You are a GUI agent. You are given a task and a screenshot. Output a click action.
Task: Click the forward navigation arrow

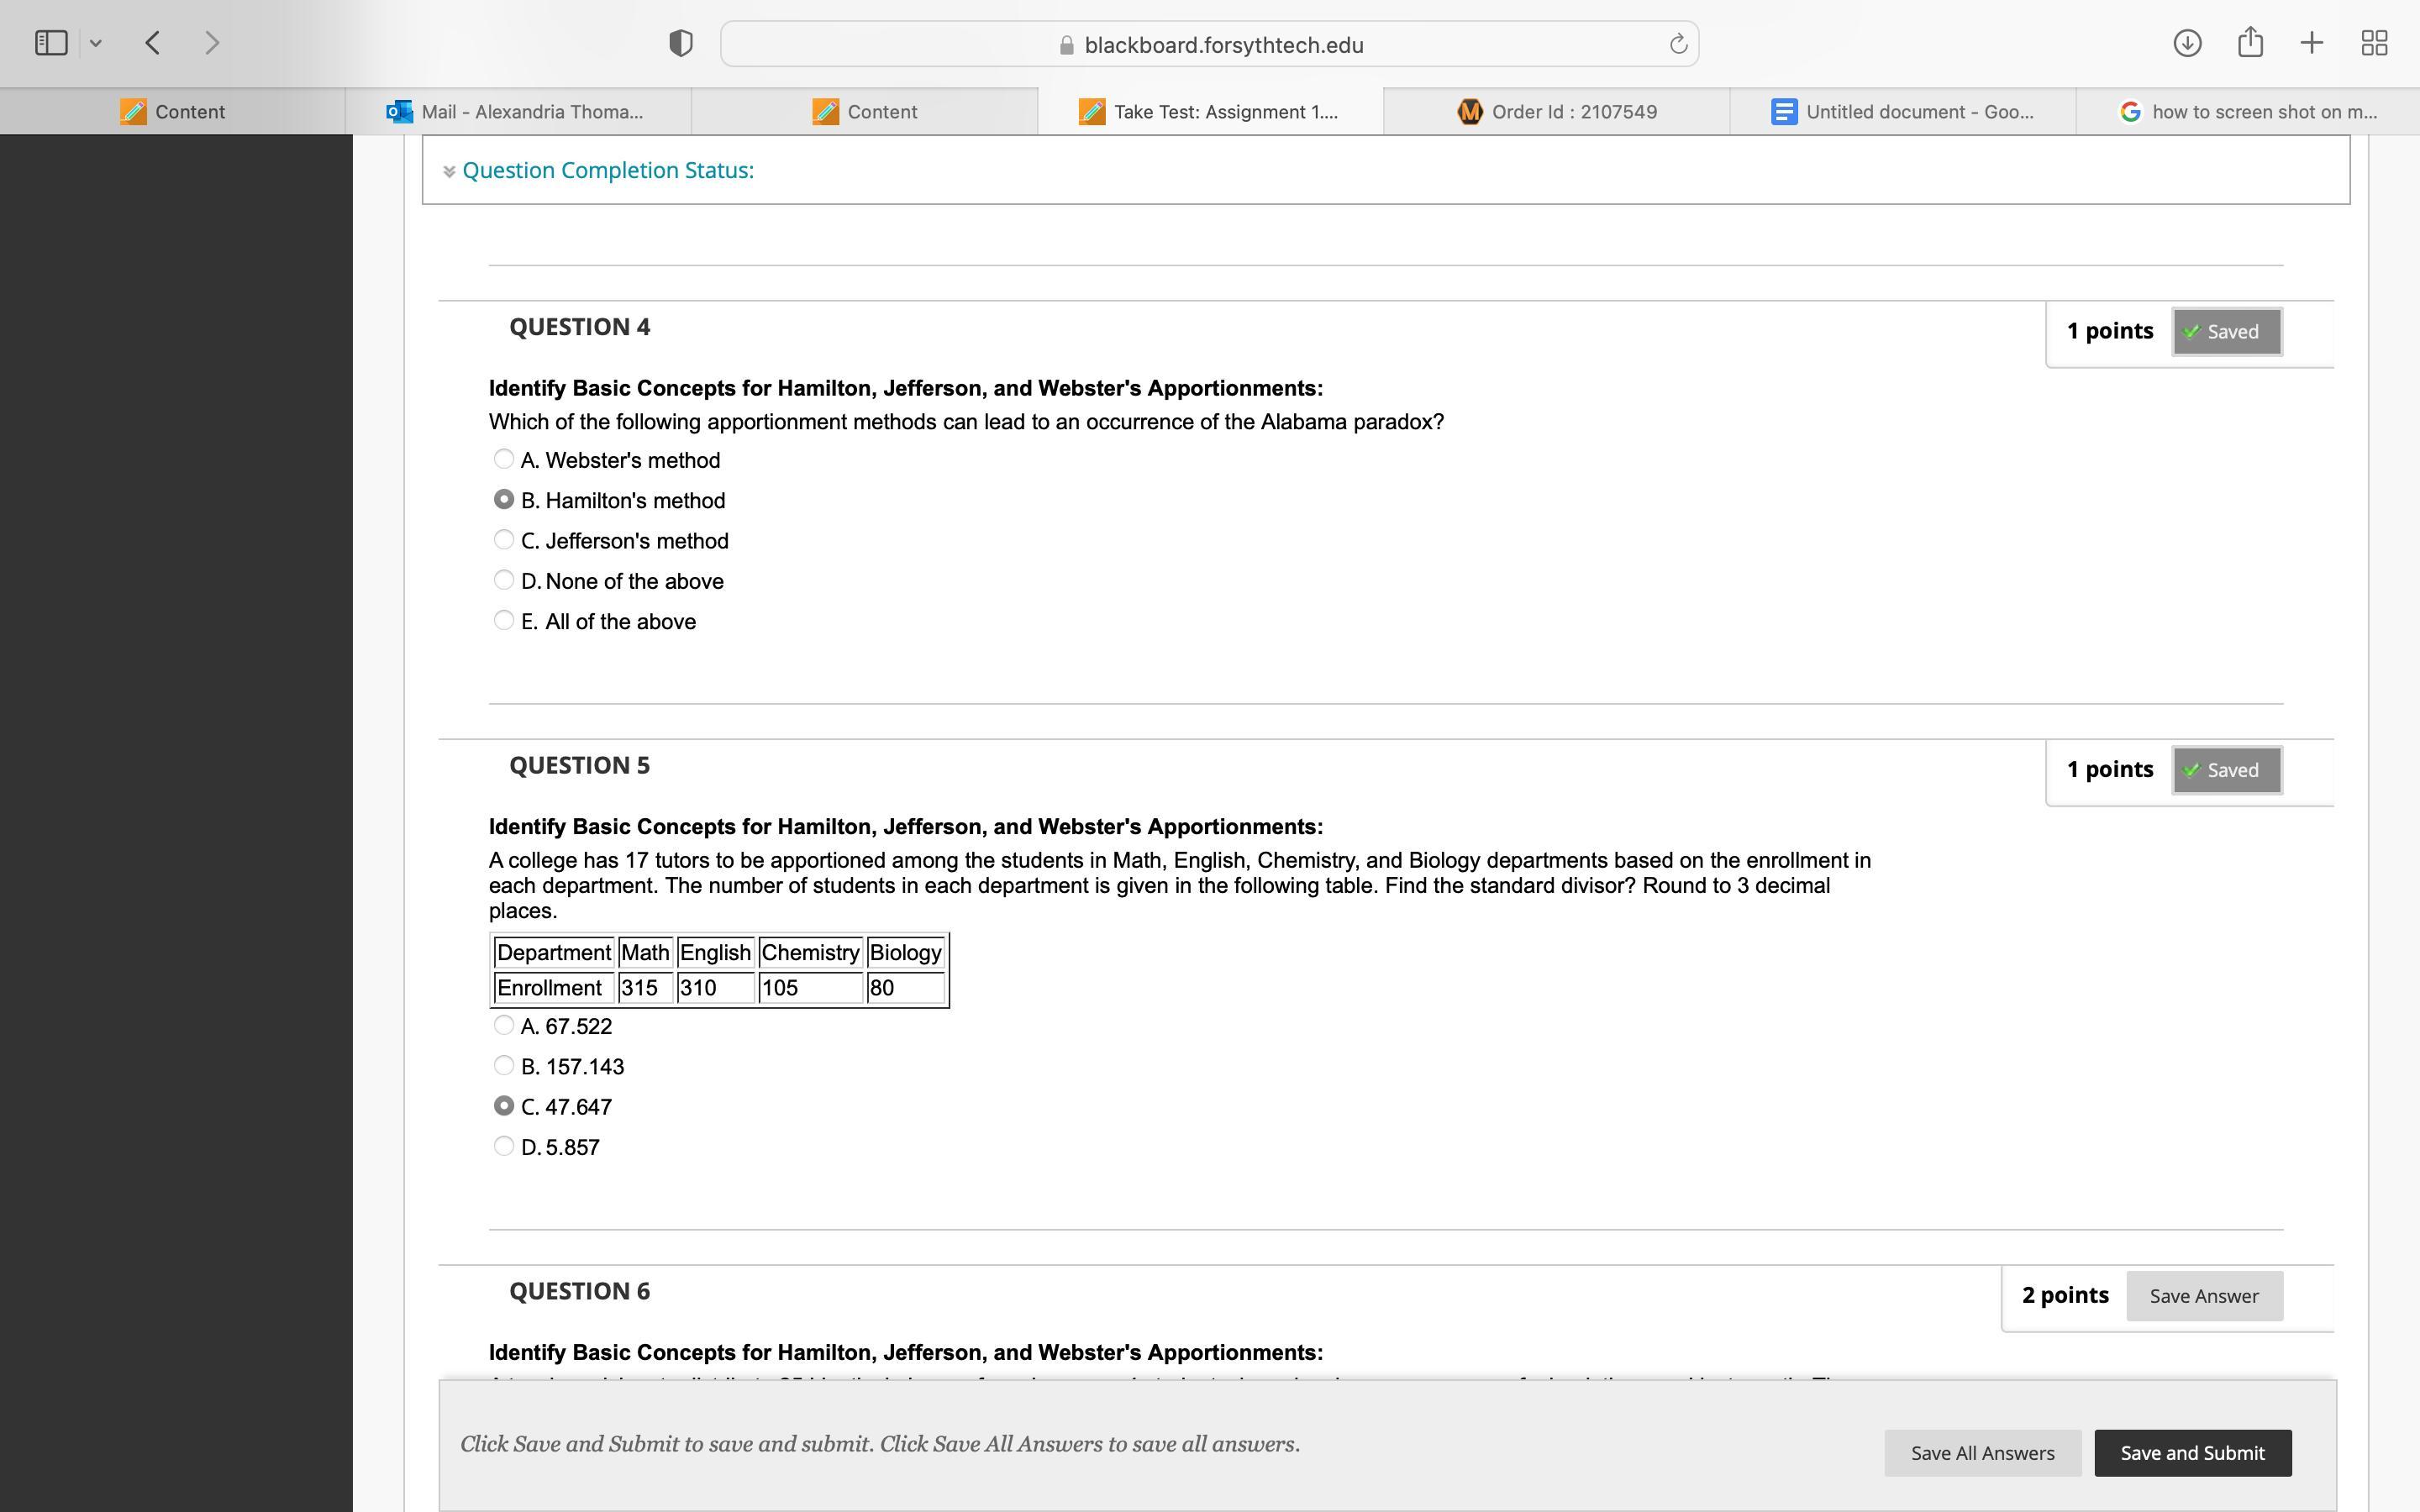(x=212, y=43)
